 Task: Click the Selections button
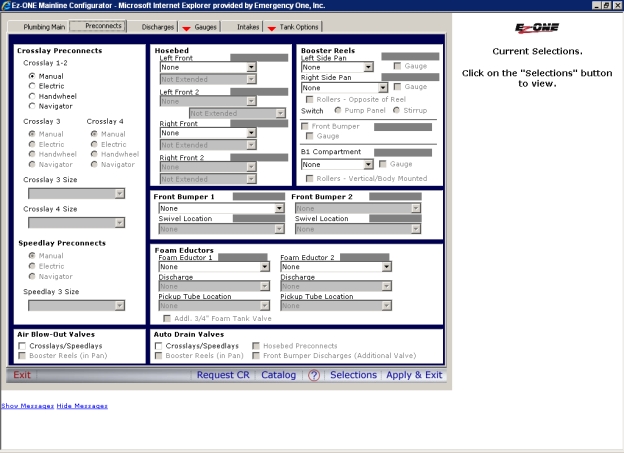(353, 375)
